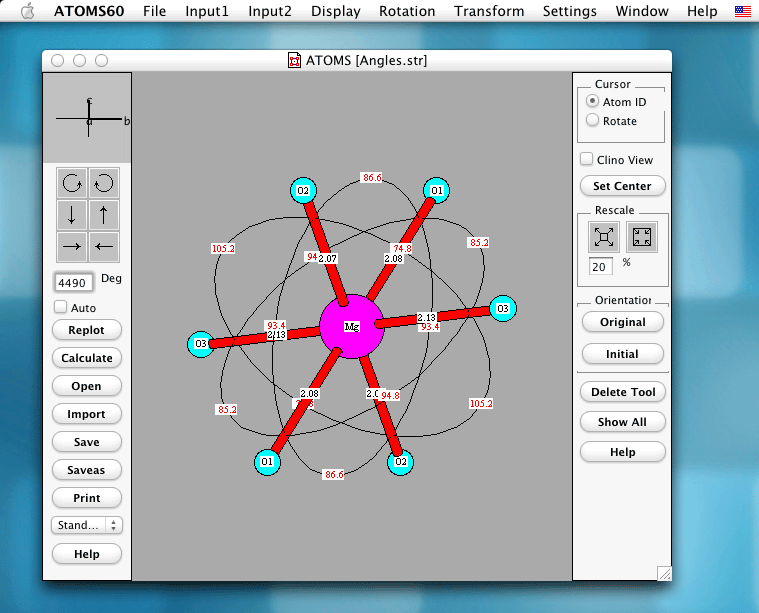Viewport: 759px width, 613px height.
Task: Open the Transform menu
Action: 488,11
